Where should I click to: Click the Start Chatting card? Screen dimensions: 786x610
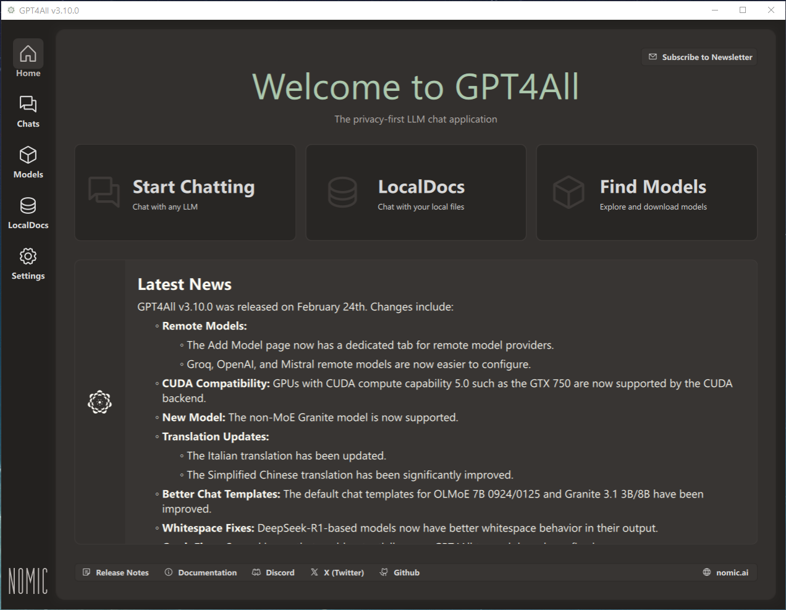[185, 193]
